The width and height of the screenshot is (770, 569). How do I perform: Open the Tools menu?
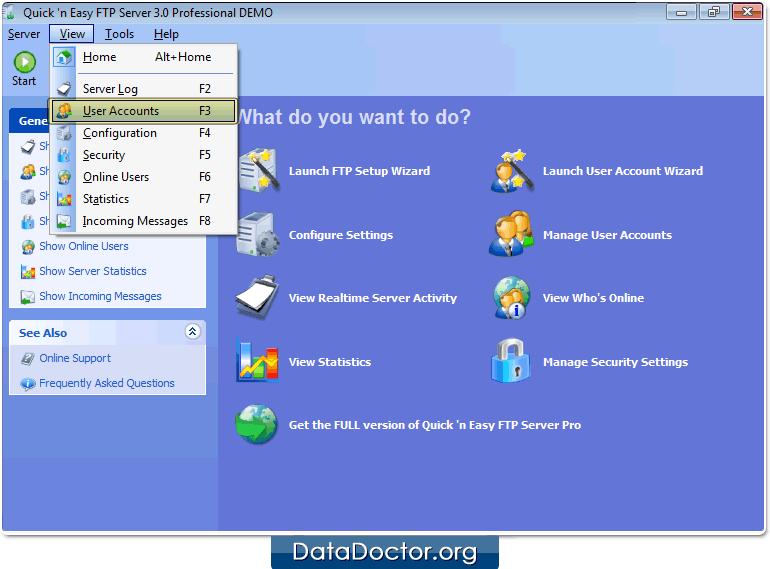click(119, 34)
